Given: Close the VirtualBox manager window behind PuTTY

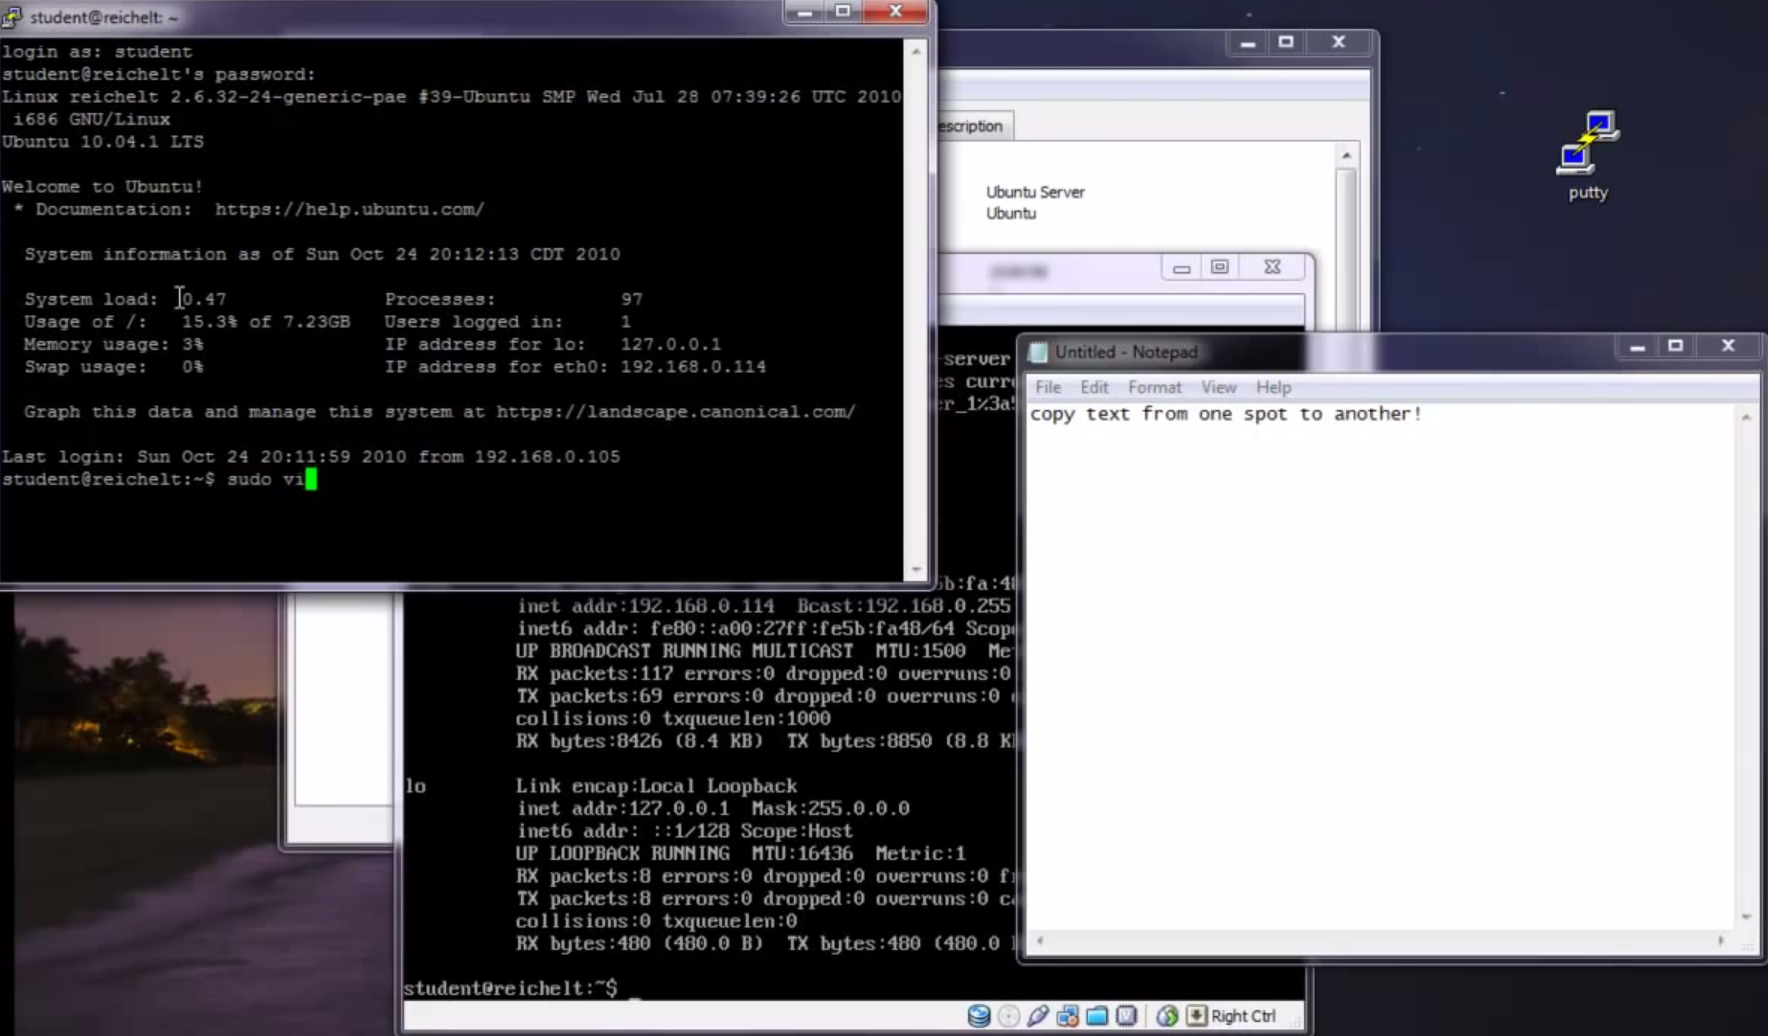Looking at the screenshot, I should pyautogui.click(x=1339, y=43).
